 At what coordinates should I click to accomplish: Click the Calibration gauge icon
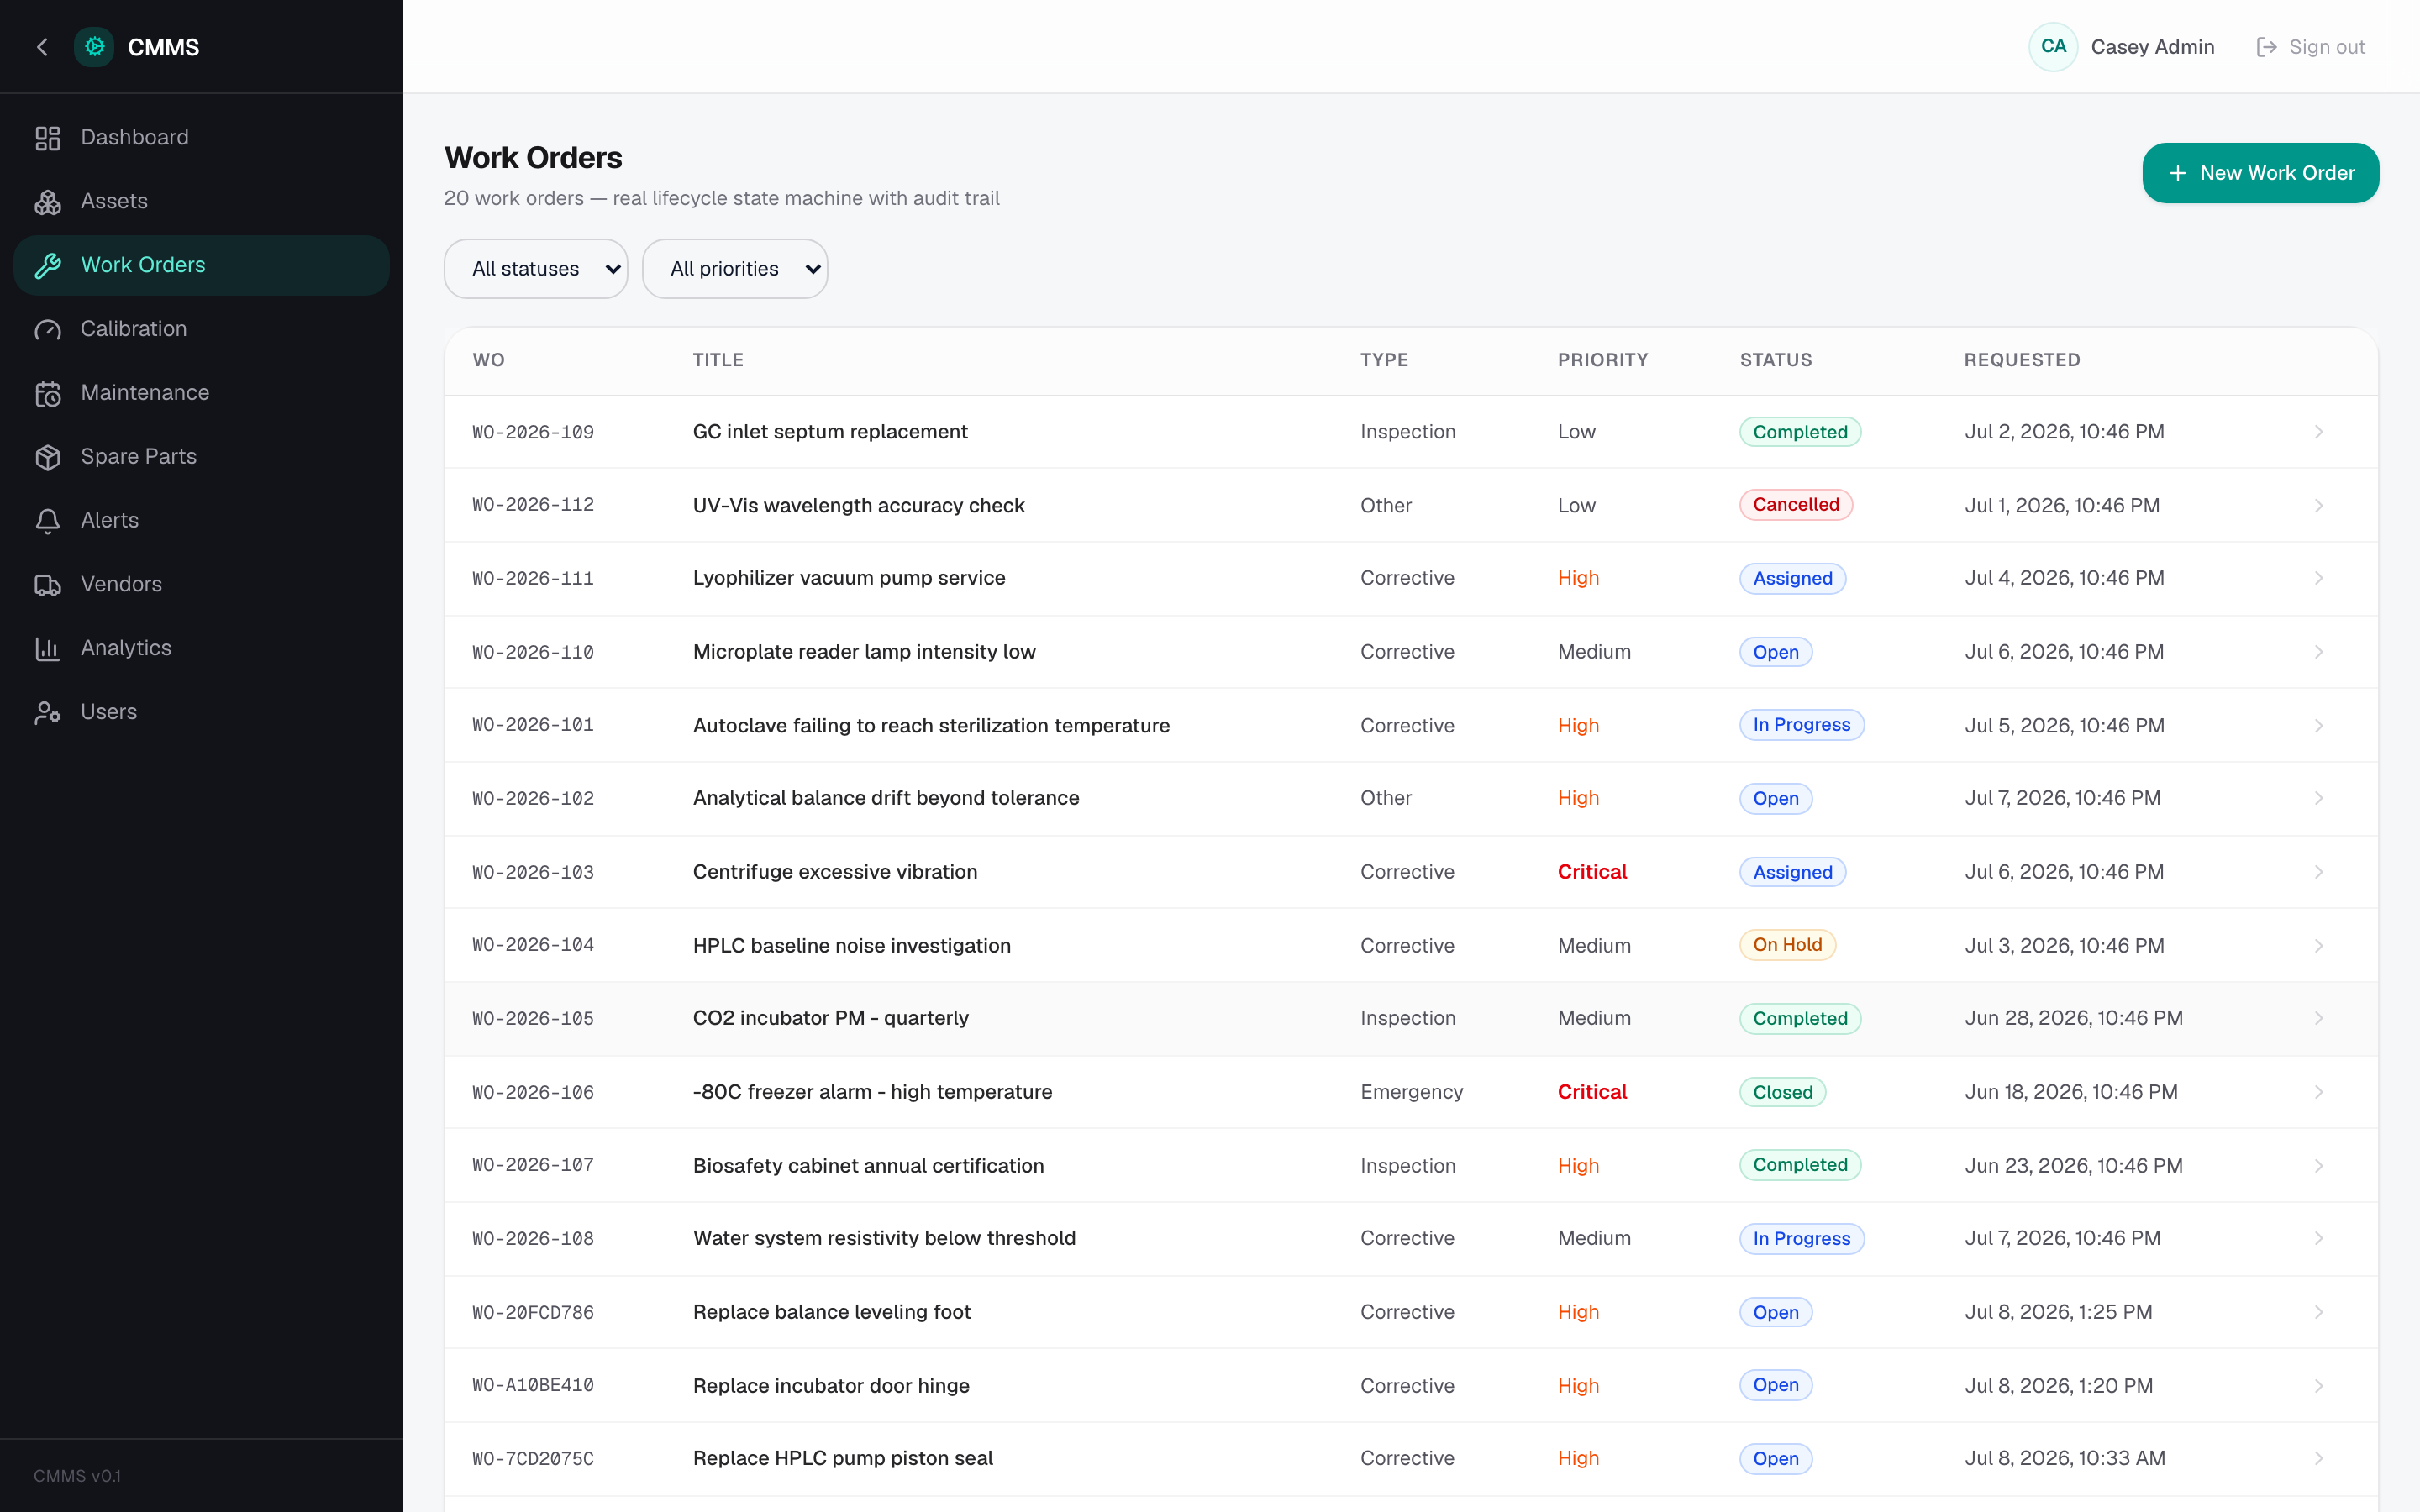point(48,330)
